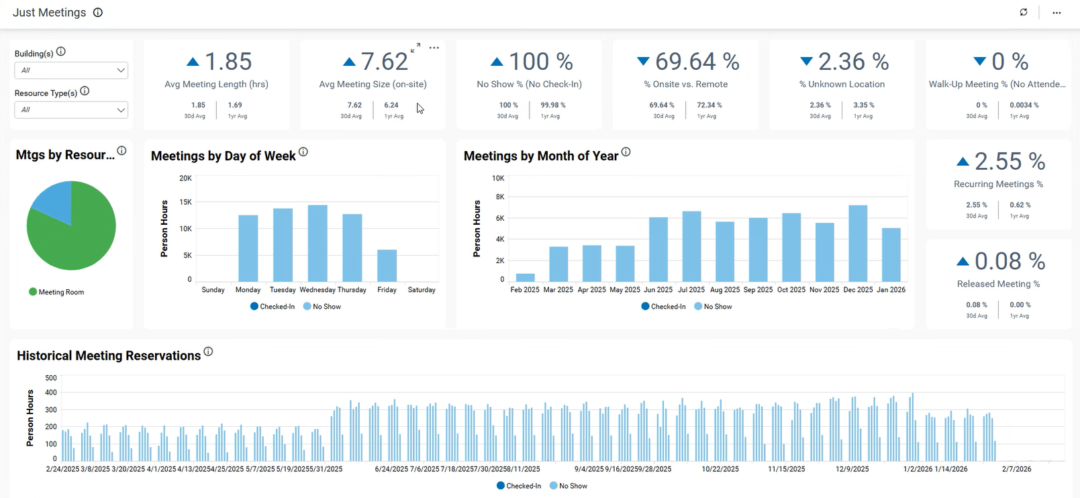Viewport: 1080px width, 498px height.
Task: Click info icon beside Building(s) label
Action: pyautogui.click(x=61, y=52)
